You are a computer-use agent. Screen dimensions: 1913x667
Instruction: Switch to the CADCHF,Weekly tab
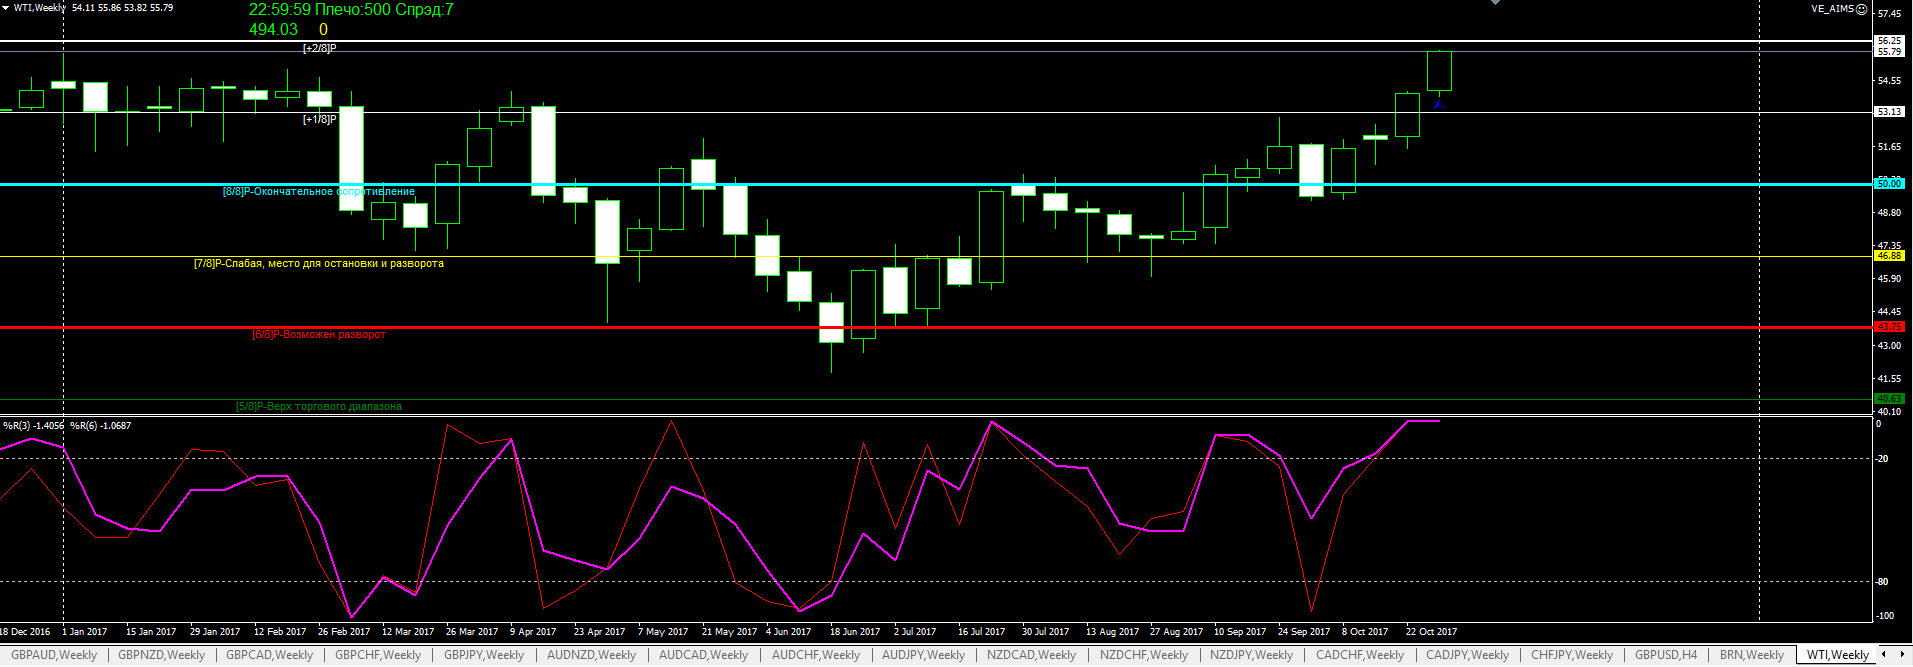pos(1360,655)
